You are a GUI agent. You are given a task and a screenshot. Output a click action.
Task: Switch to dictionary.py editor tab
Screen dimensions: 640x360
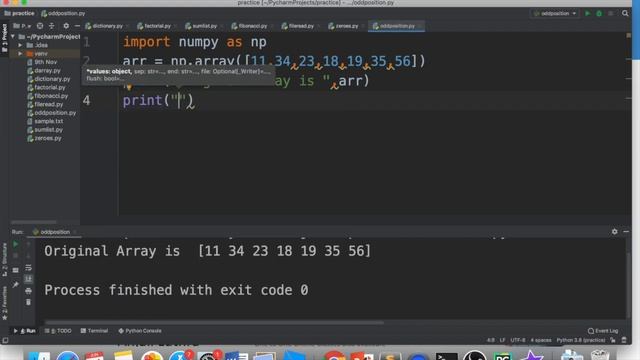(x=107, y=26)
